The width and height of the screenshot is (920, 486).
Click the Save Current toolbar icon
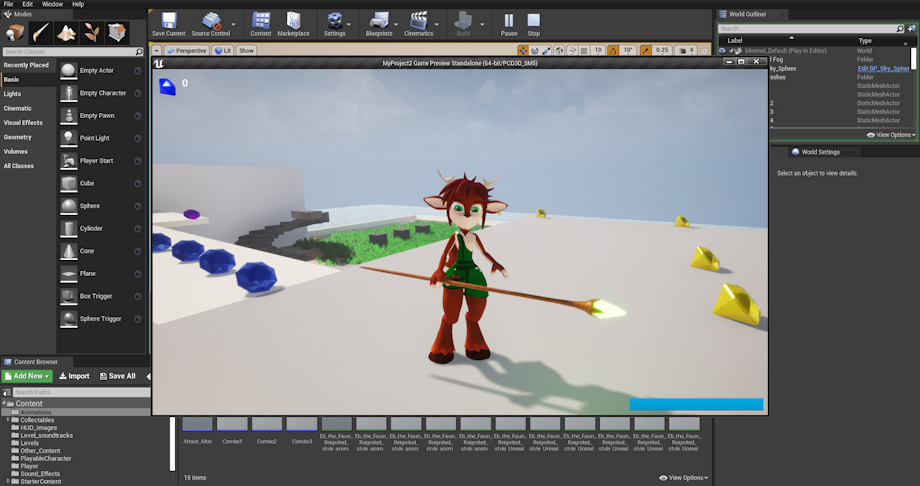point(168,24)
